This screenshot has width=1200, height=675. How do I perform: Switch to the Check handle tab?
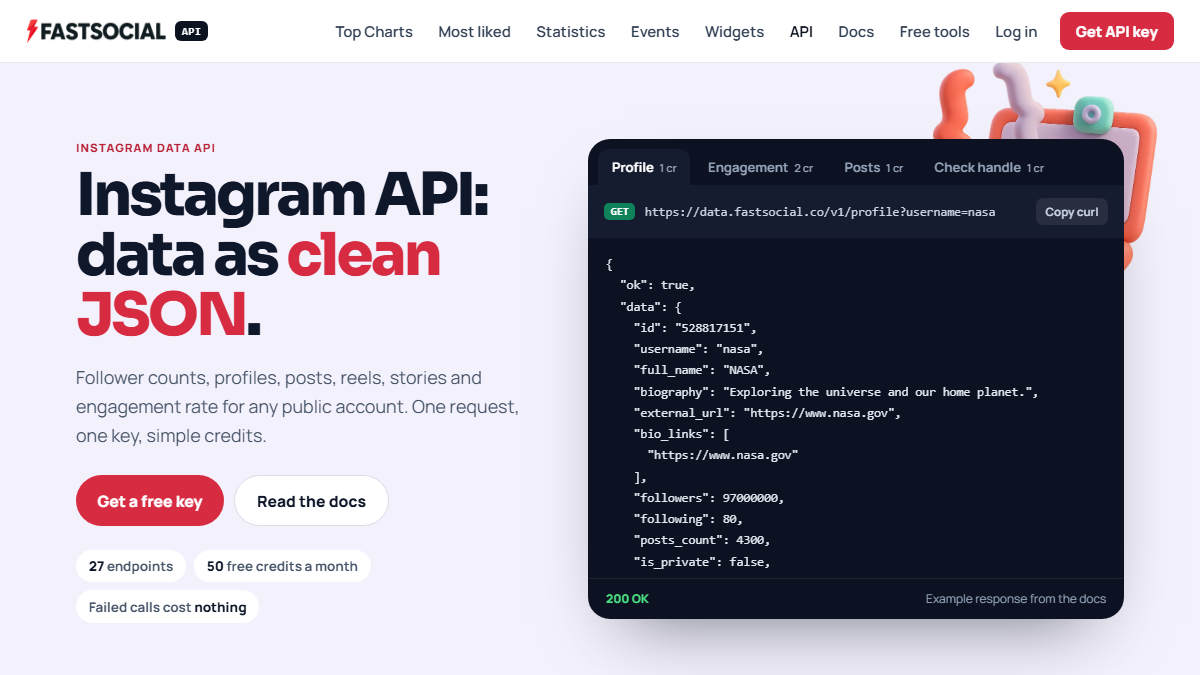988,167
